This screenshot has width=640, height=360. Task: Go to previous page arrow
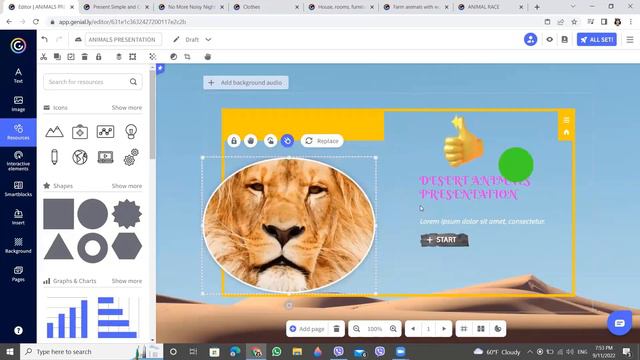[413, 329]
